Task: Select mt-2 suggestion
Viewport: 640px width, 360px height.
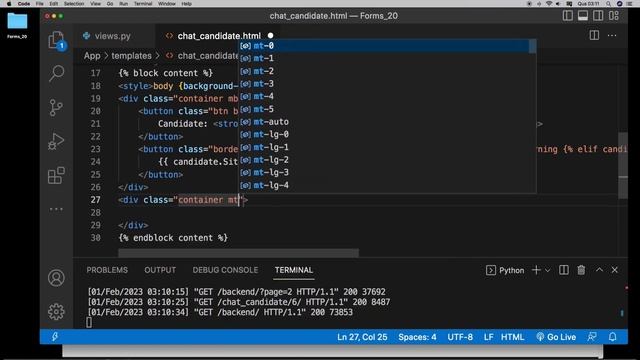Action: coord(384,71)
